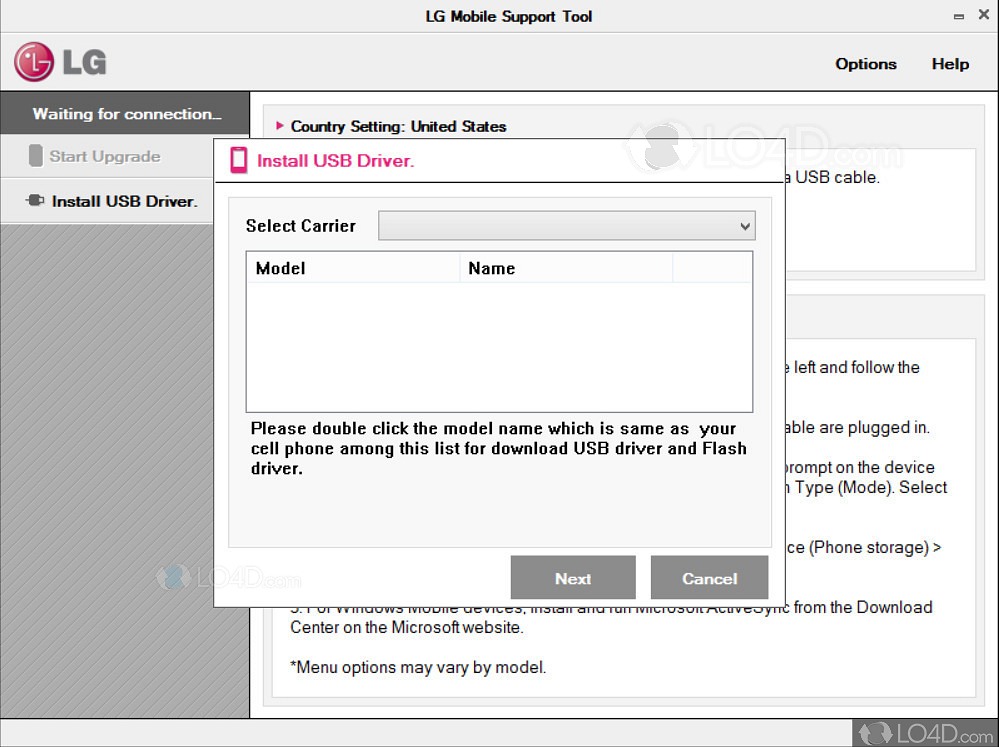The height and width of the screenshot is (747, 999).
Task: Click the phone icon beside Start Upgrade
Action: tap(36, 156)
